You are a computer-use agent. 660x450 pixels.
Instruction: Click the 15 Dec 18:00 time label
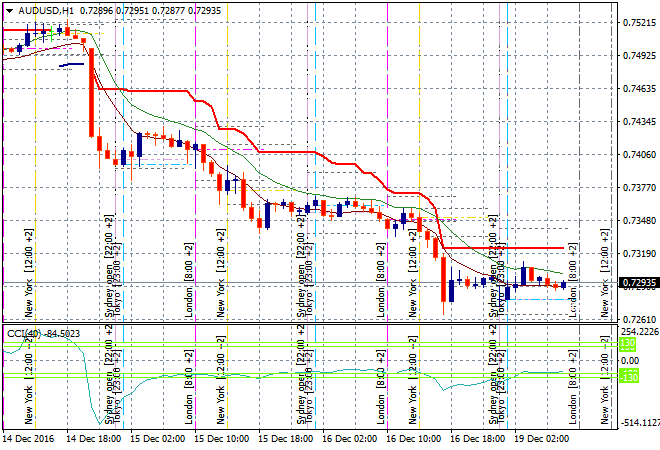(285, 439)
